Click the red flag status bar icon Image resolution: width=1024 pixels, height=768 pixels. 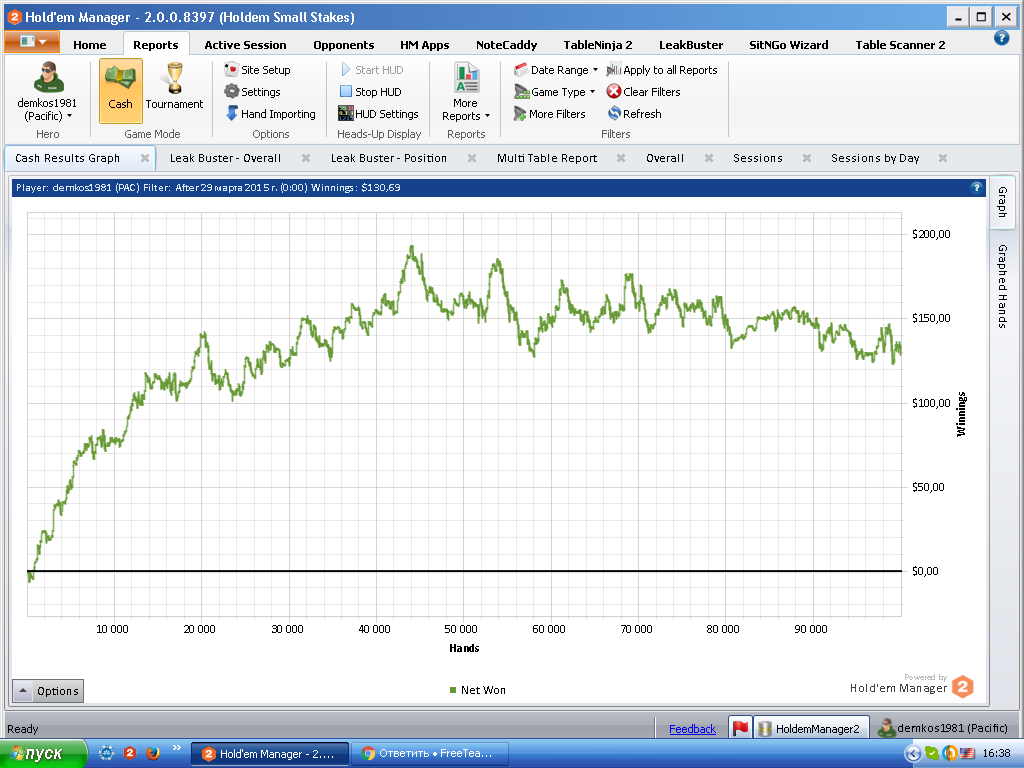(x=740, y=728)
